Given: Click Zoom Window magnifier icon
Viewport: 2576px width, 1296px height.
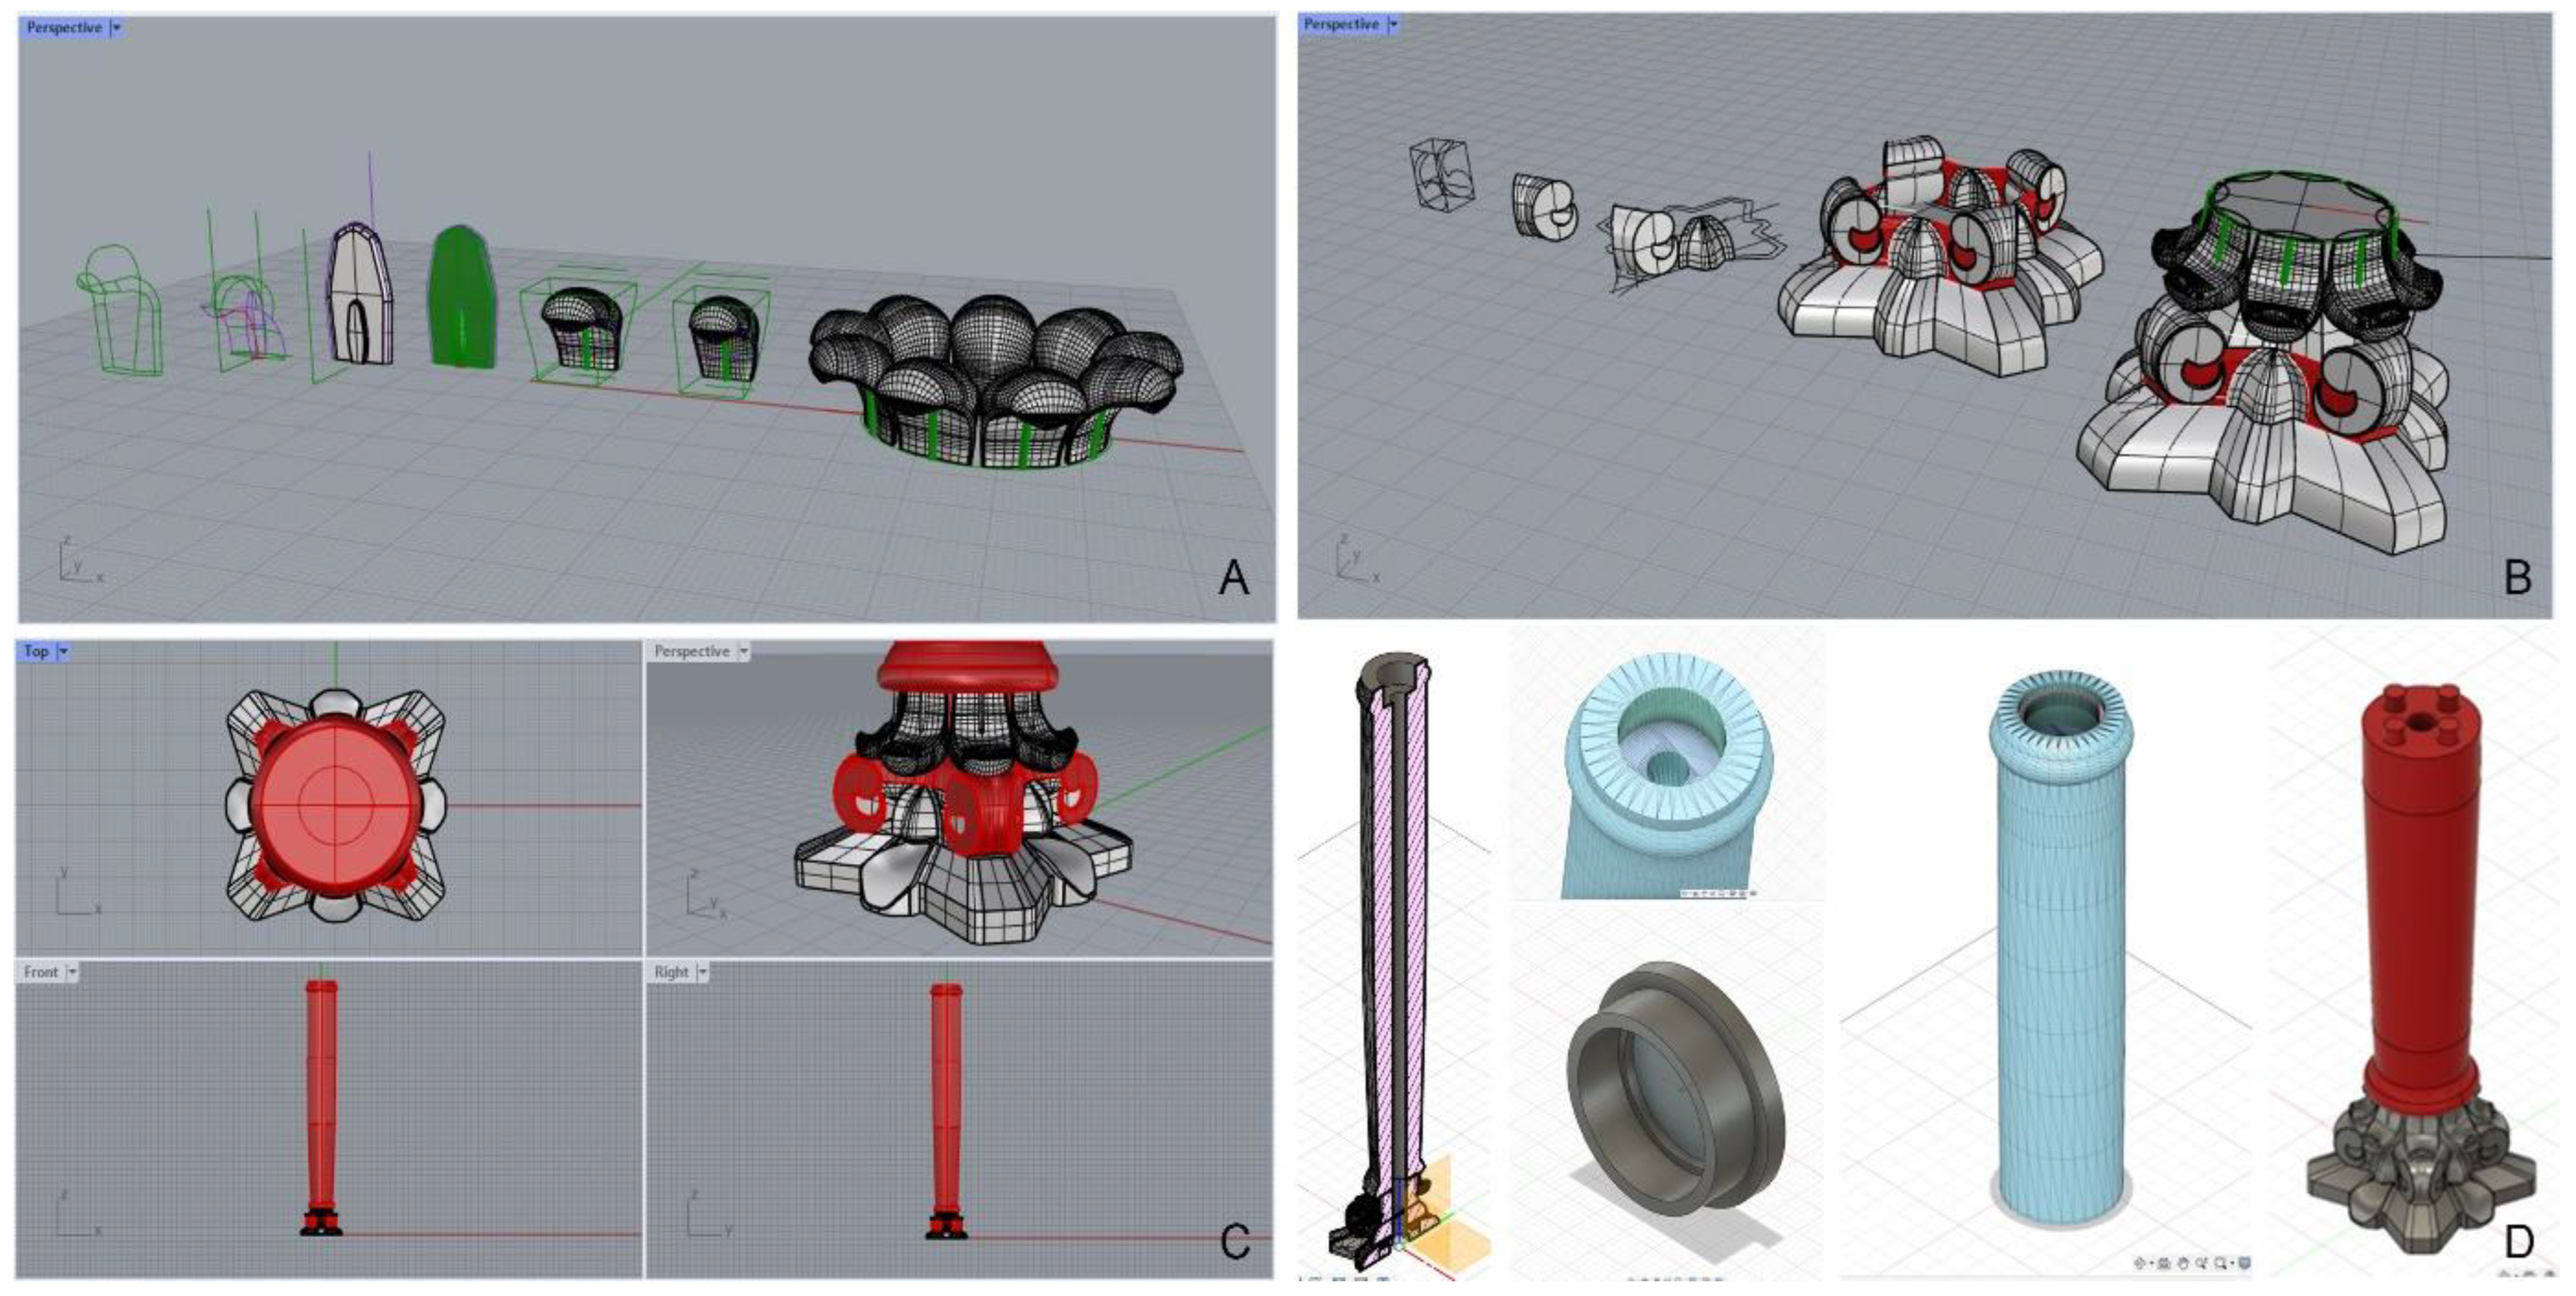Looking at the screenshot, I should 2221,1264.
